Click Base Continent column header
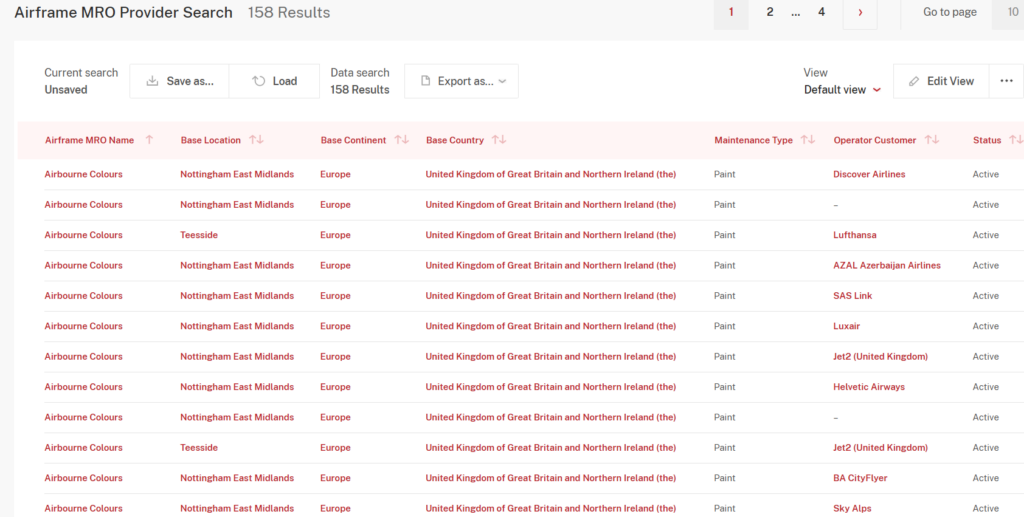This screenshot has width=1024, height=517. point(353,140)
